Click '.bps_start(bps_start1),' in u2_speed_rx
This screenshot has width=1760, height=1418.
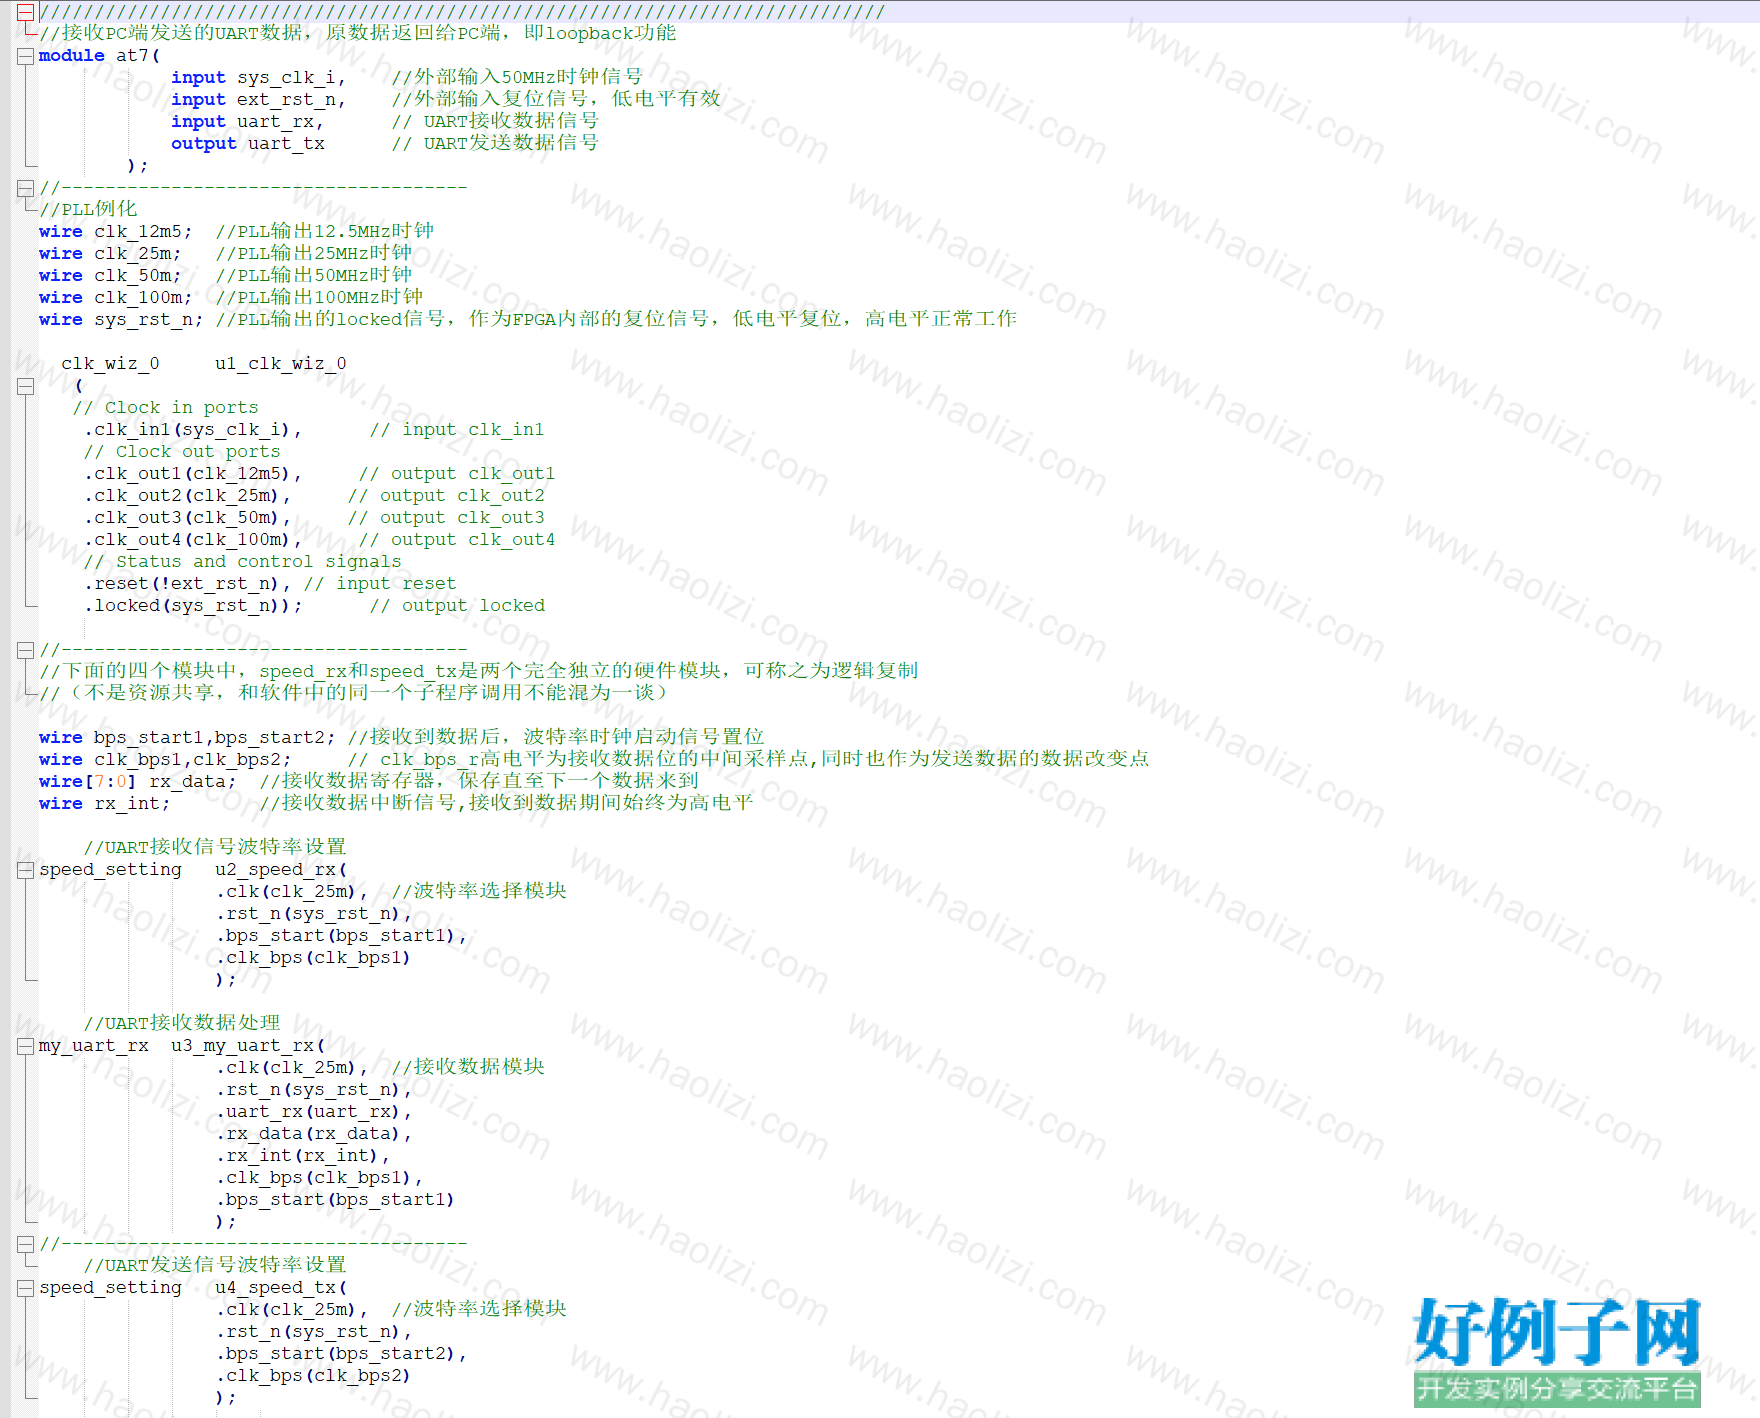[x=341, y=936]
